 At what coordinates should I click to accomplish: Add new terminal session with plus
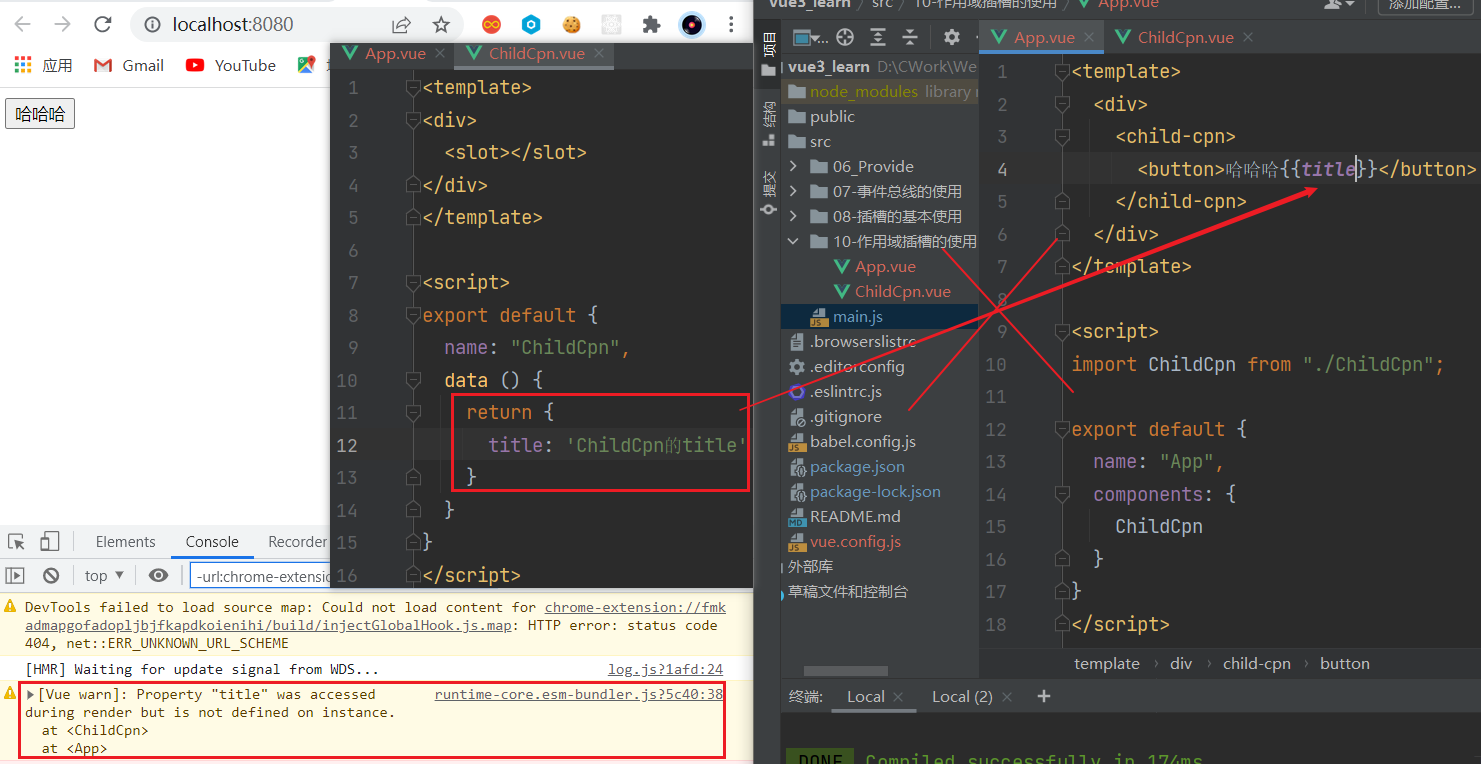point(1044,696)
